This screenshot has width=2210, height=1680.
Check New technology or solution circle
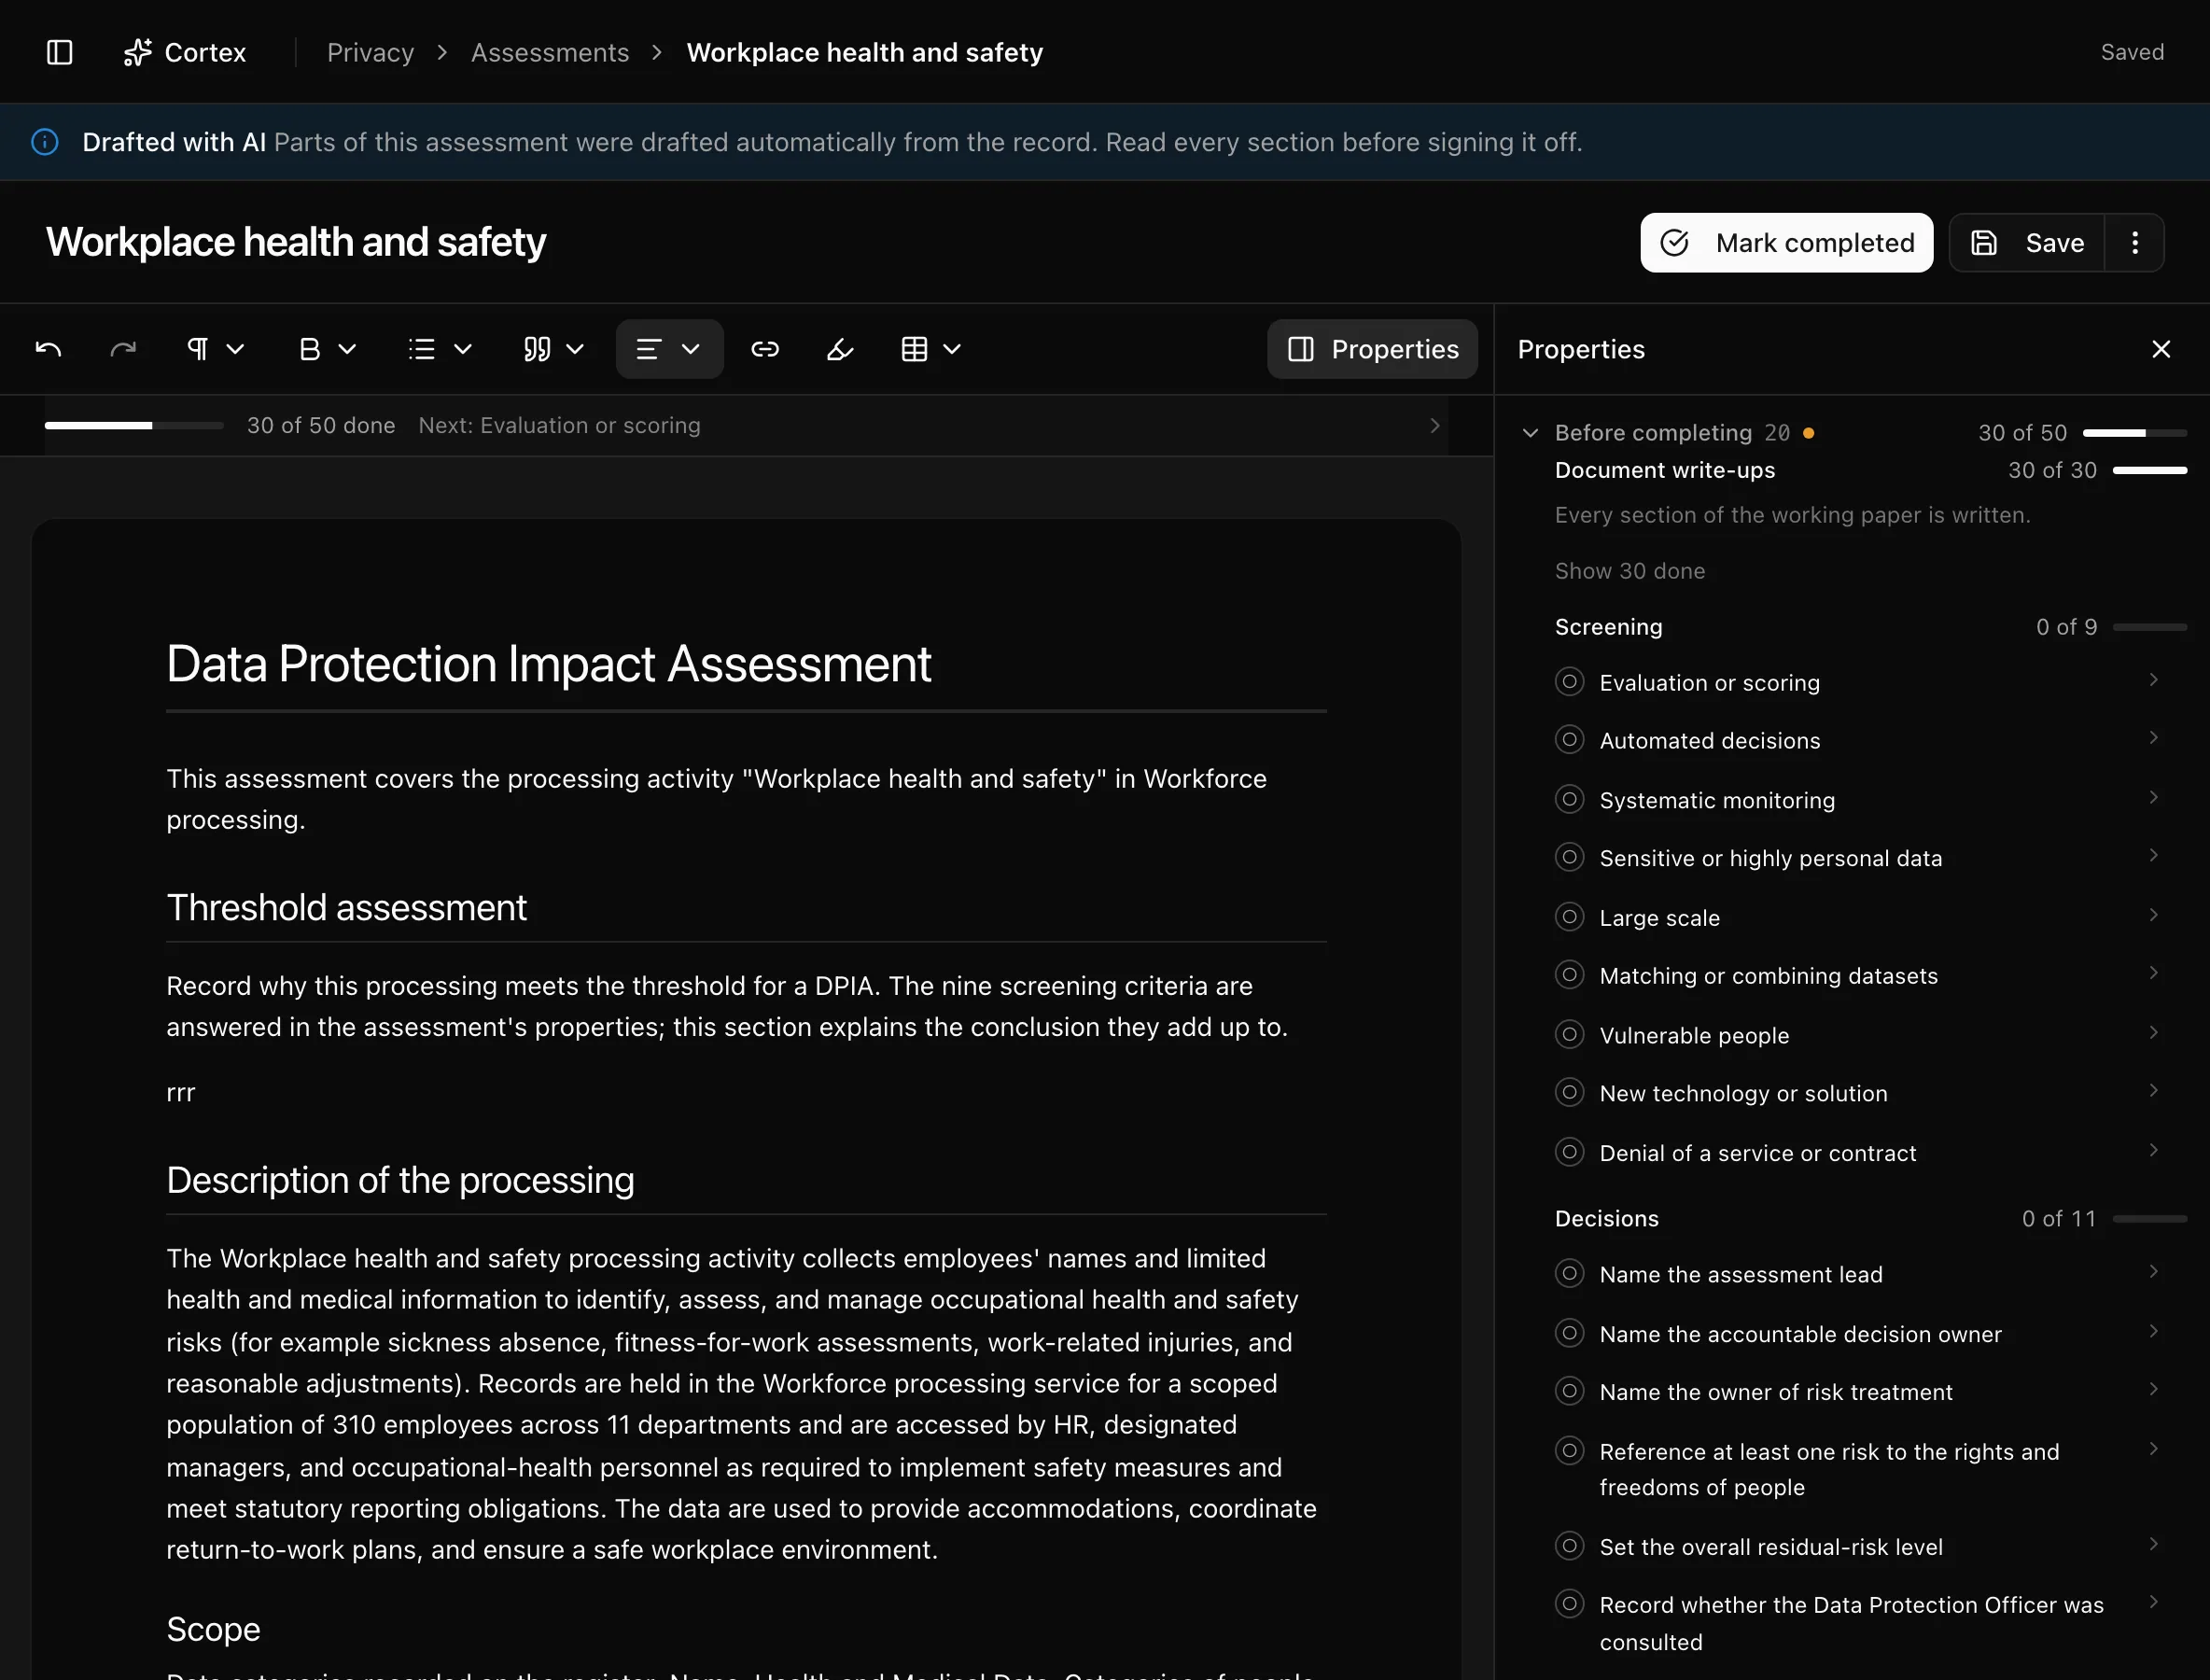1570,1093
